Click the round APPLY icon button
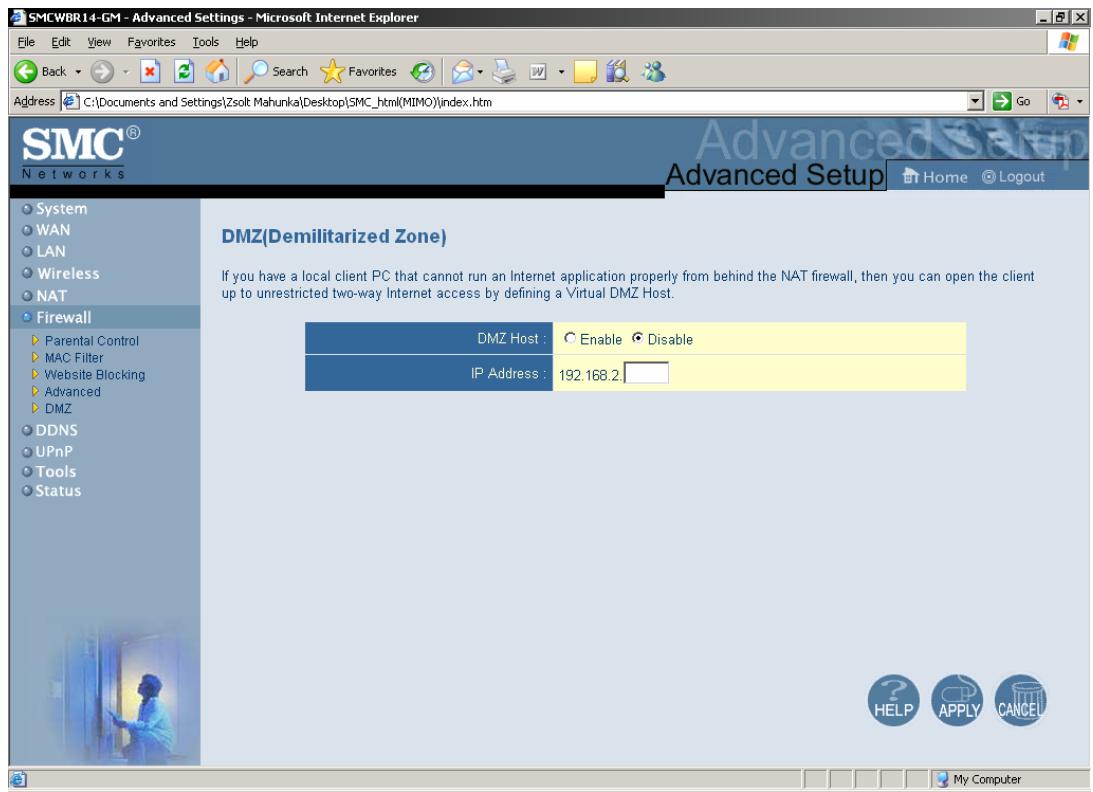Screen dimensions: 1093x792 [x=957, y=700]
